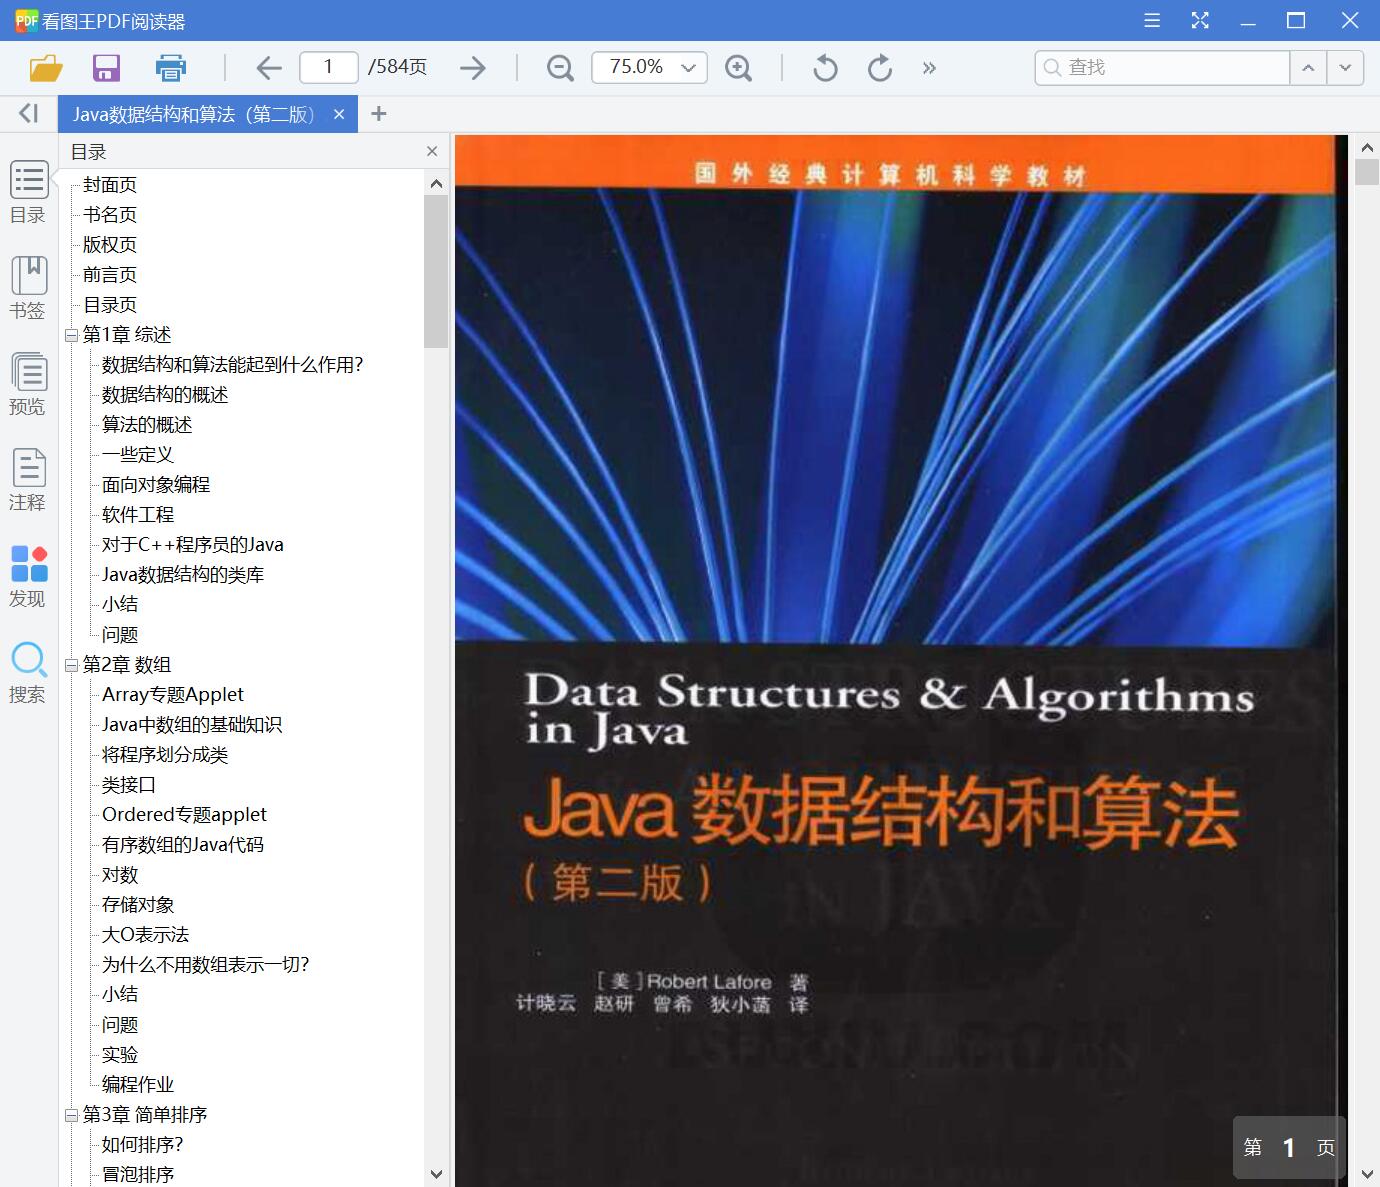Click the outline scrollbar down arrow
The height and width of the screenshot is (1187, 1380).
pos(436,1174)
